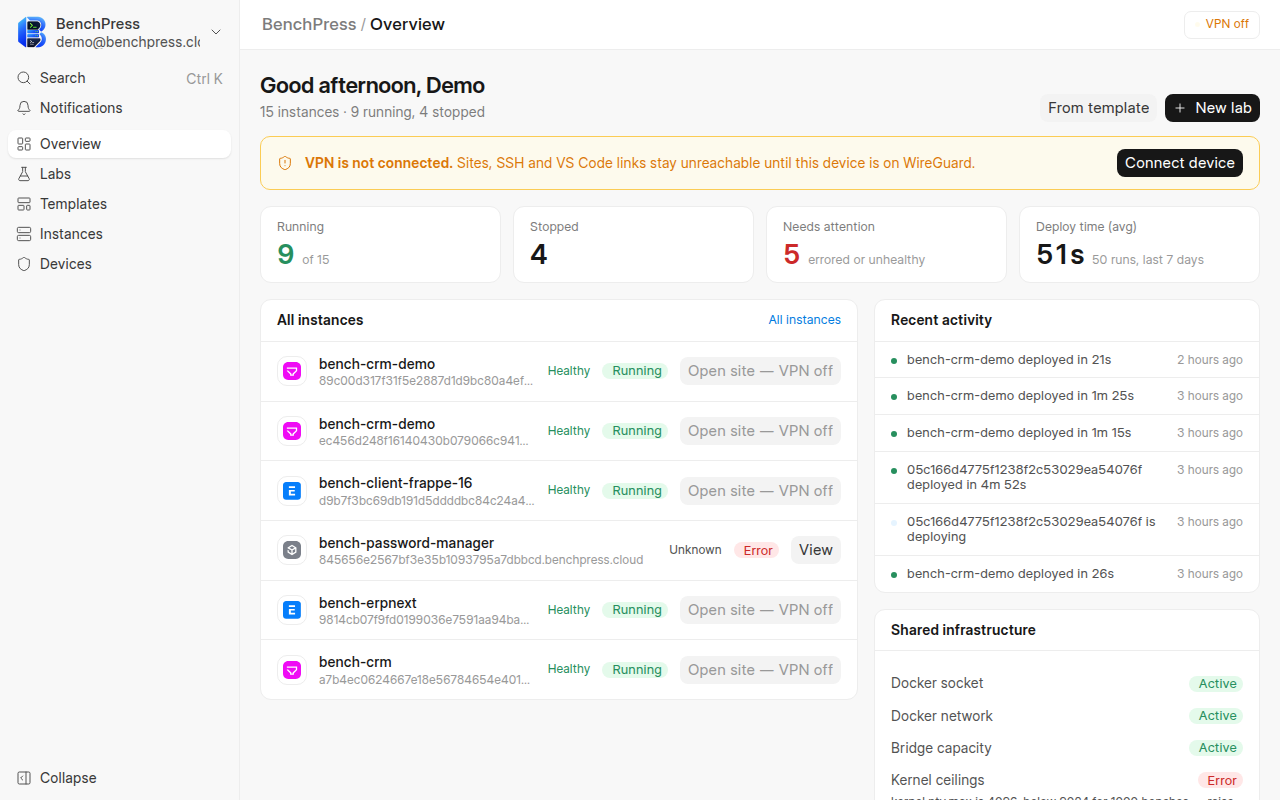The image size is (1280, 800).
Task: Create a New lab
Action: (1212, 108)
